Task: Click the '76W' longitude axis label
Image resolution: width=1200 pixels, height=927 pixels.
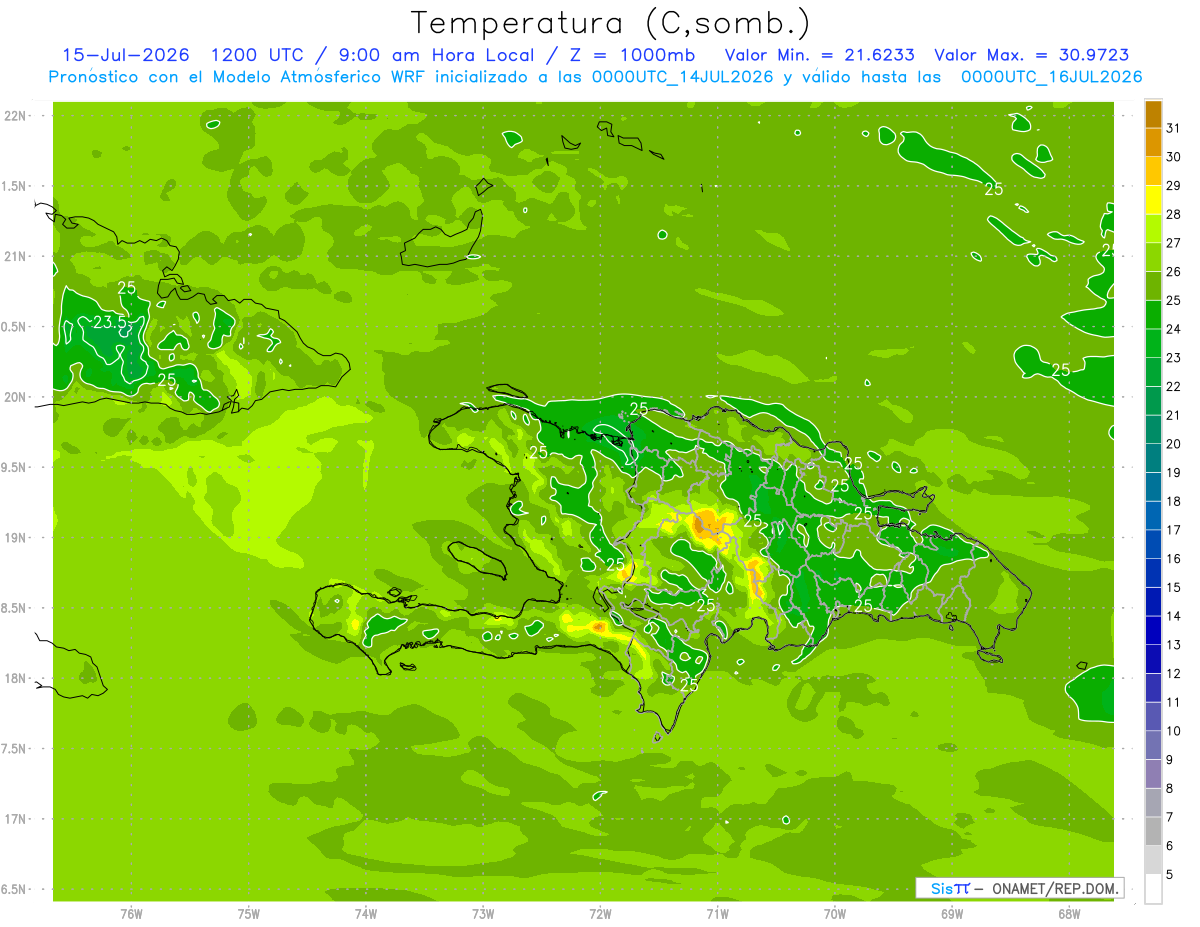Action: (x=131, y=912)
